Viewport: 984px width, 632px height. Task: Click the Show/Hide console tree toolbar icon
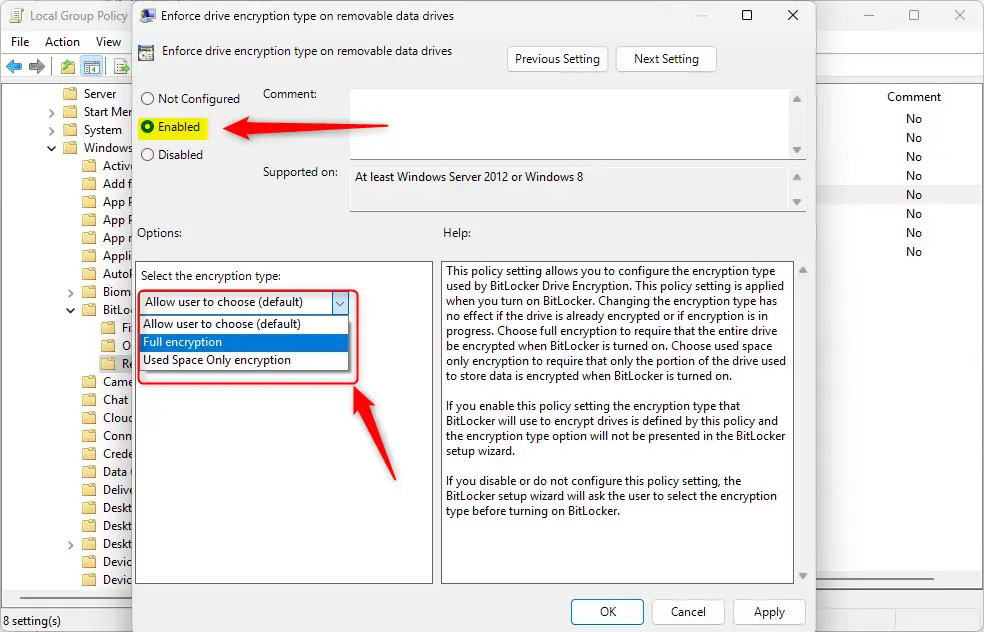click(x=92, y=66)
